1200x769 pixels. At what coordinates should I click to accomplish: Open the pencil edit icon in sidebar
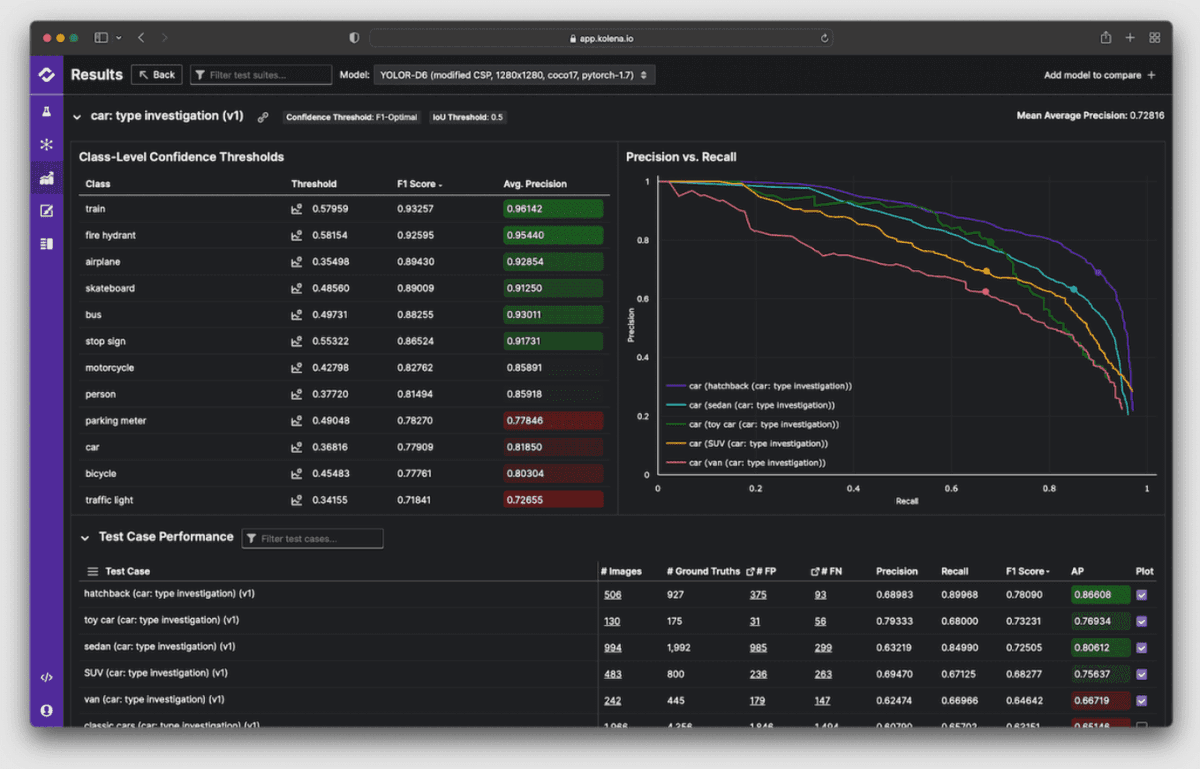[x=46, y=211]
